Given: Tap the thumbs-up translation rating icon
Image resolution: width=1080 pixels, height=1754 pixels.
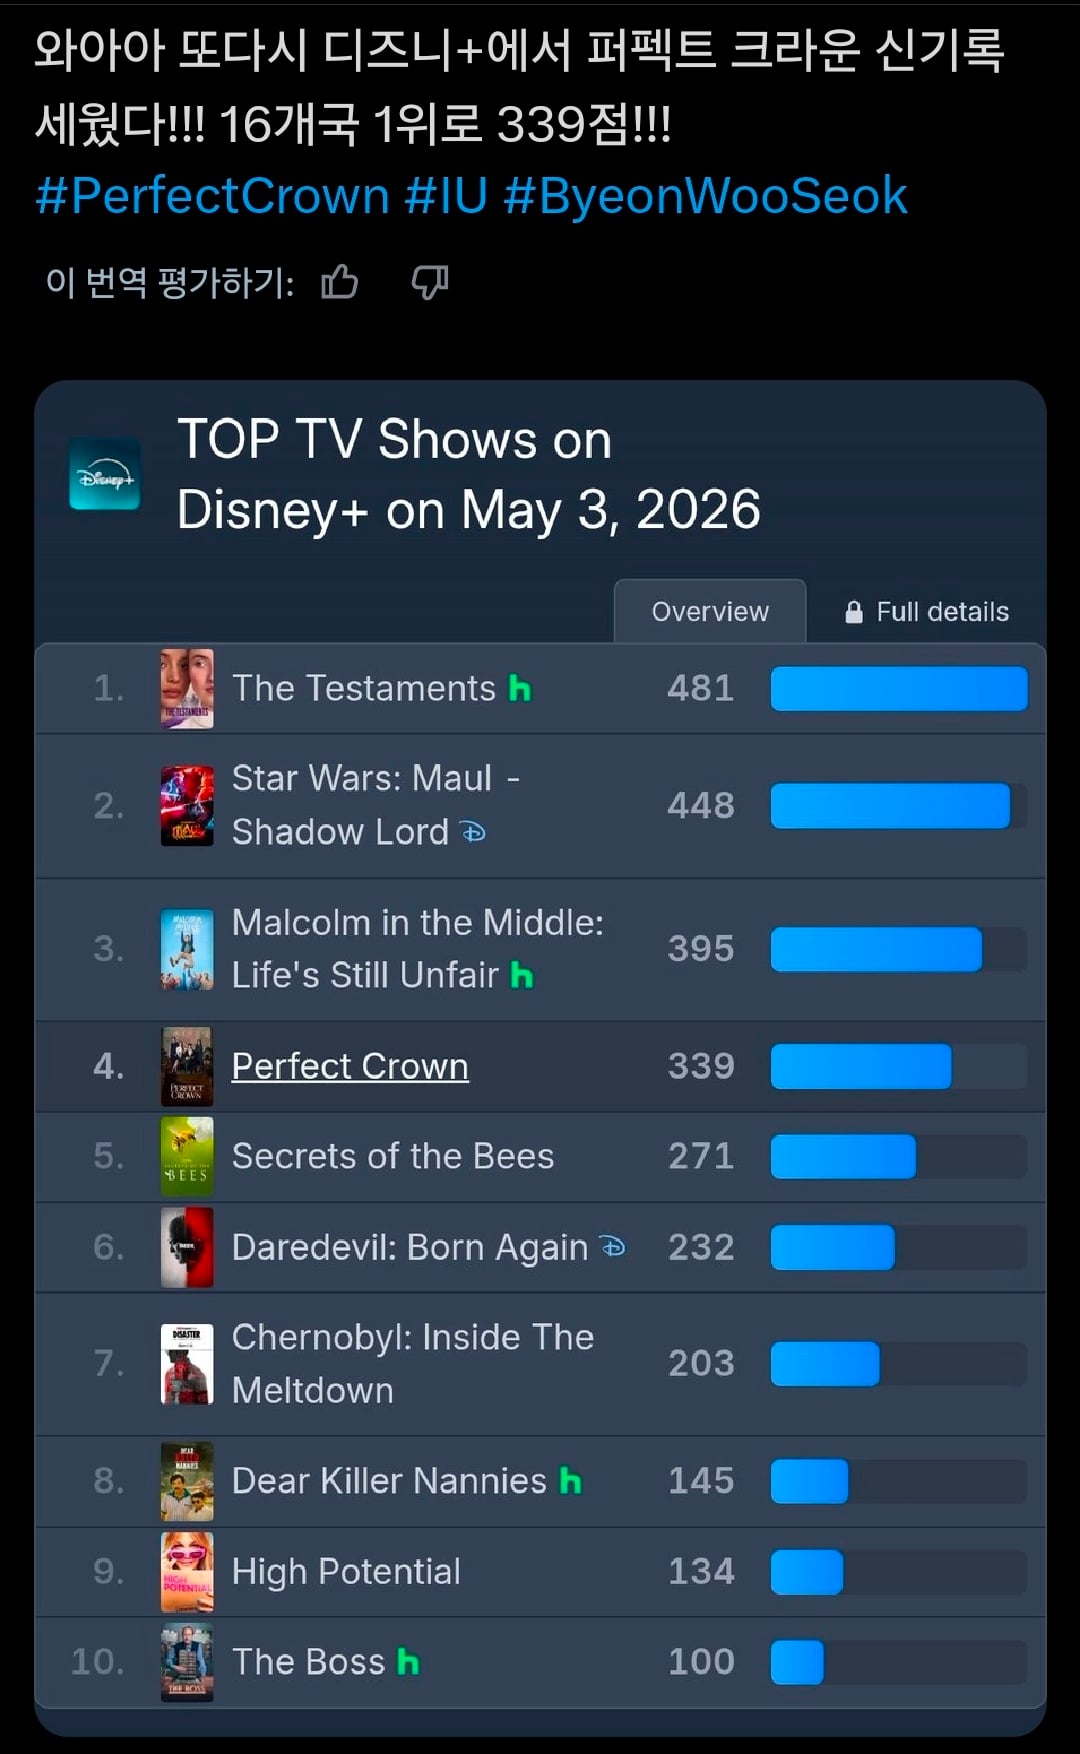Looking at the screenshot, I should 340,282.
